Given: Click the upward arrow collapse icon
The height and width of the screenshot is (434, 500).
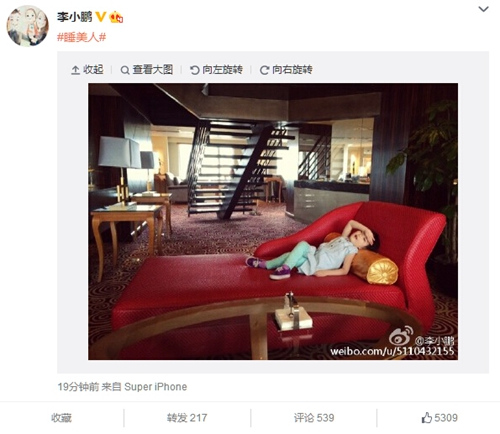Looking at the screenshot, I should click(75, 70).
